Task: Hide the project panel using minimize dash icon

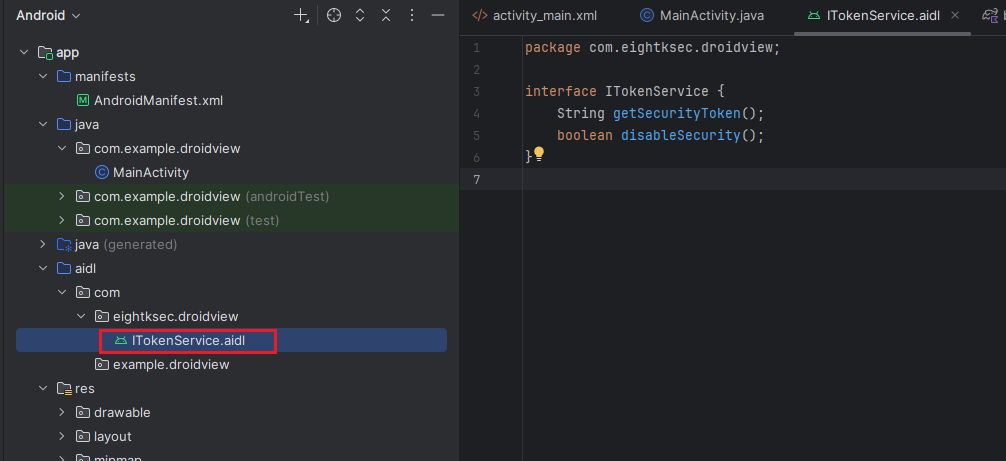Action: click(437, 16)
